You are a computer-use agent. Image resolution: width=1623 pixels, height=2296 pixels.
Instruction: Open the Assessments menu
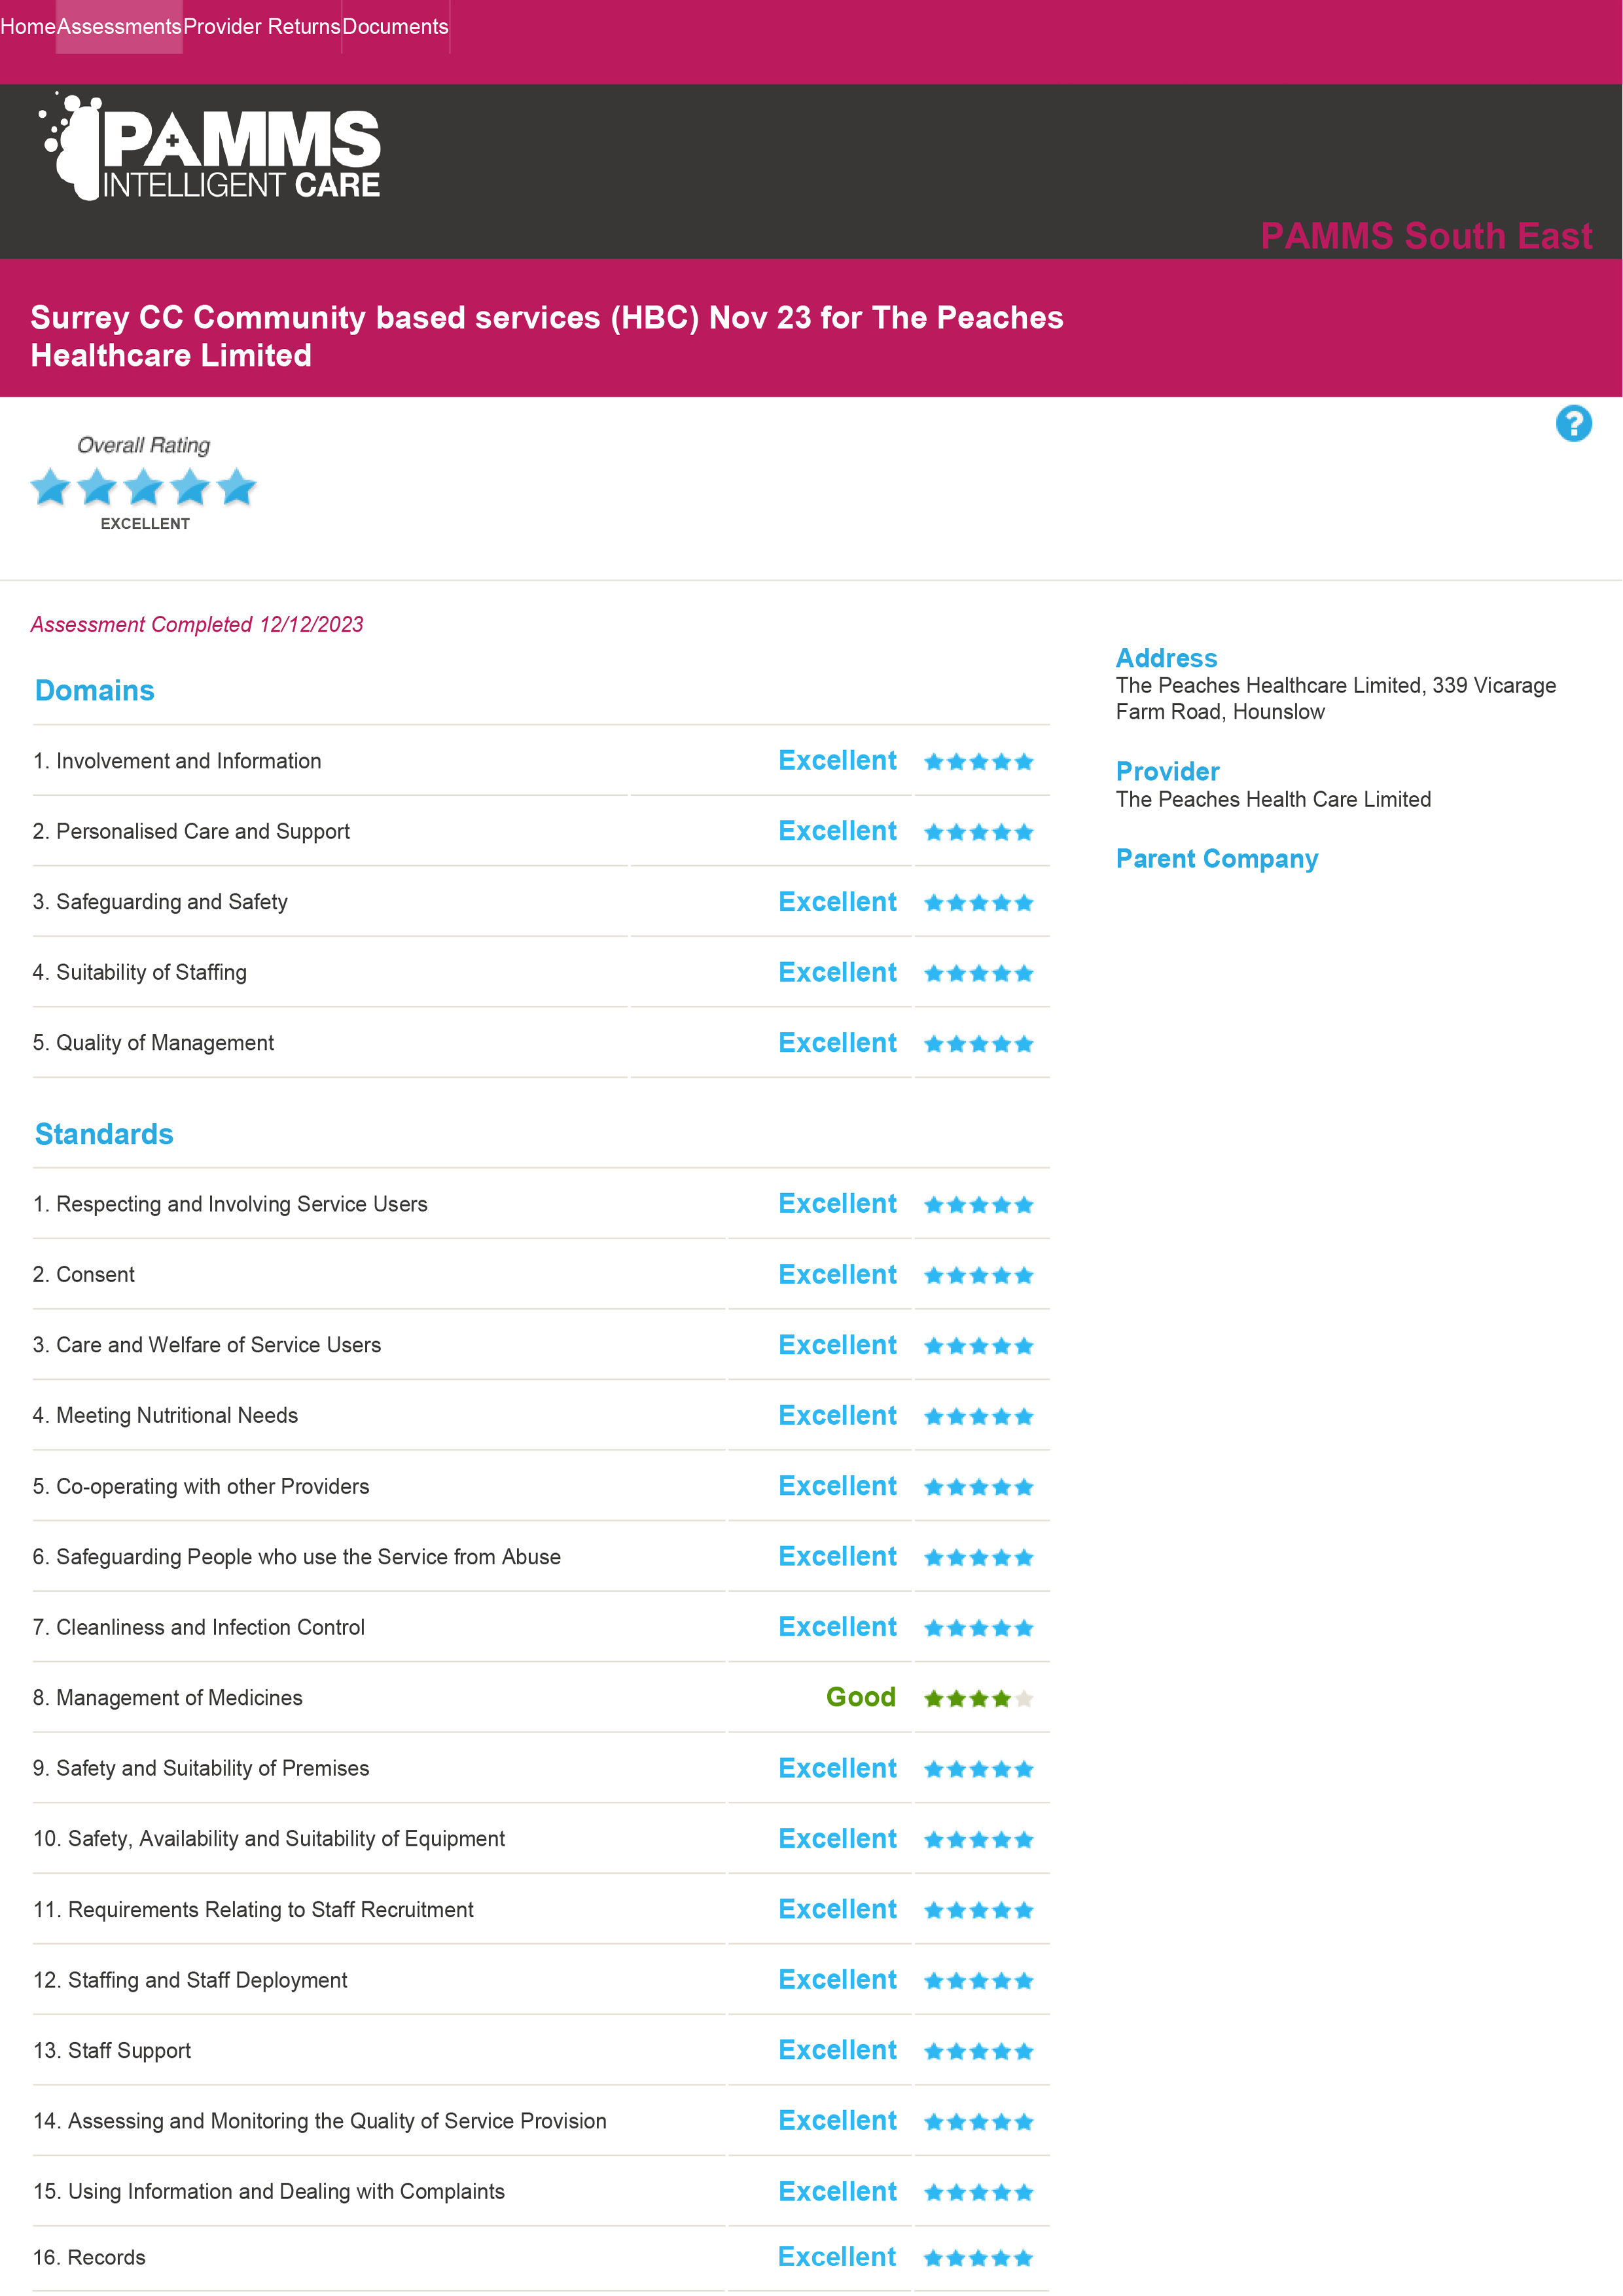(118, 27)
